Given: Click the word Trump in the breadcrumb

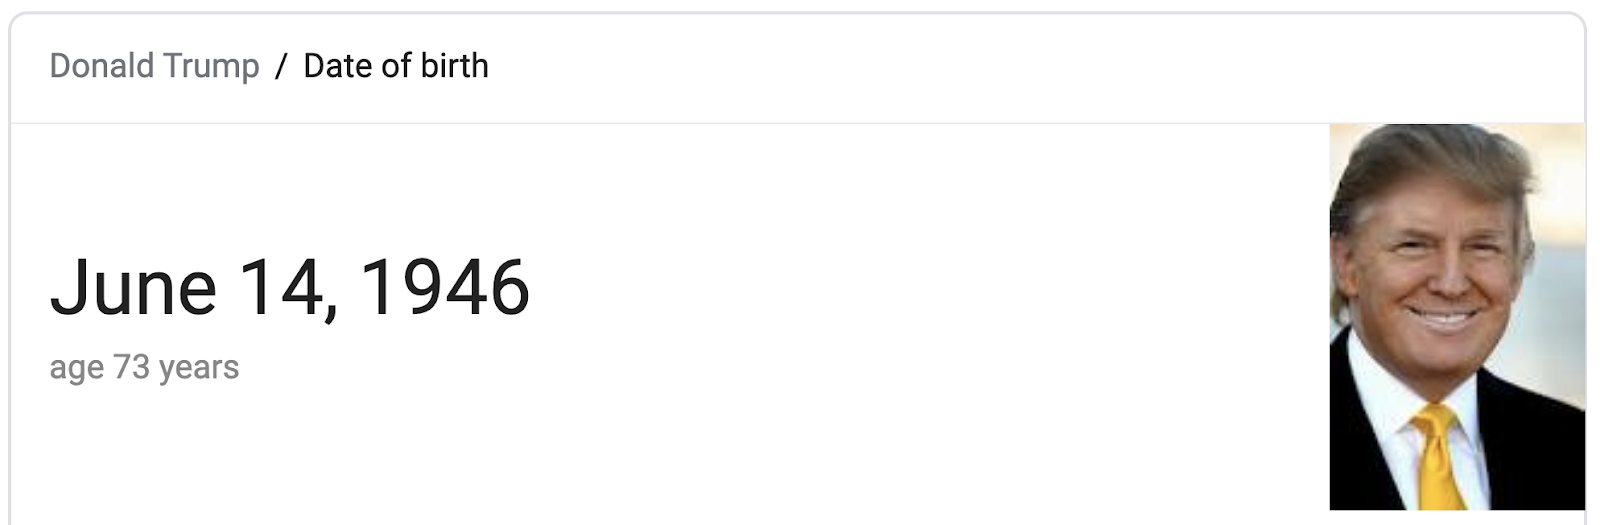Looking at the screenshot, I should point(211,67).
